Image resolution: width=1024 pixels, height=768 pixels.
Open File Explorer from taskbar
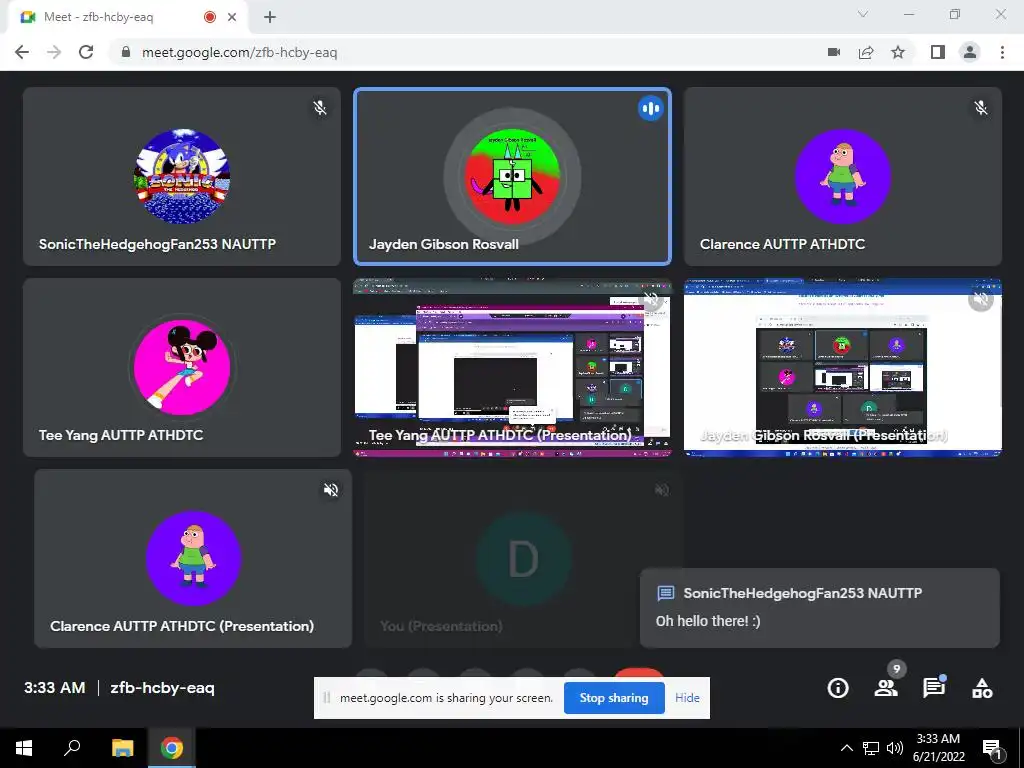click(122, 748)
